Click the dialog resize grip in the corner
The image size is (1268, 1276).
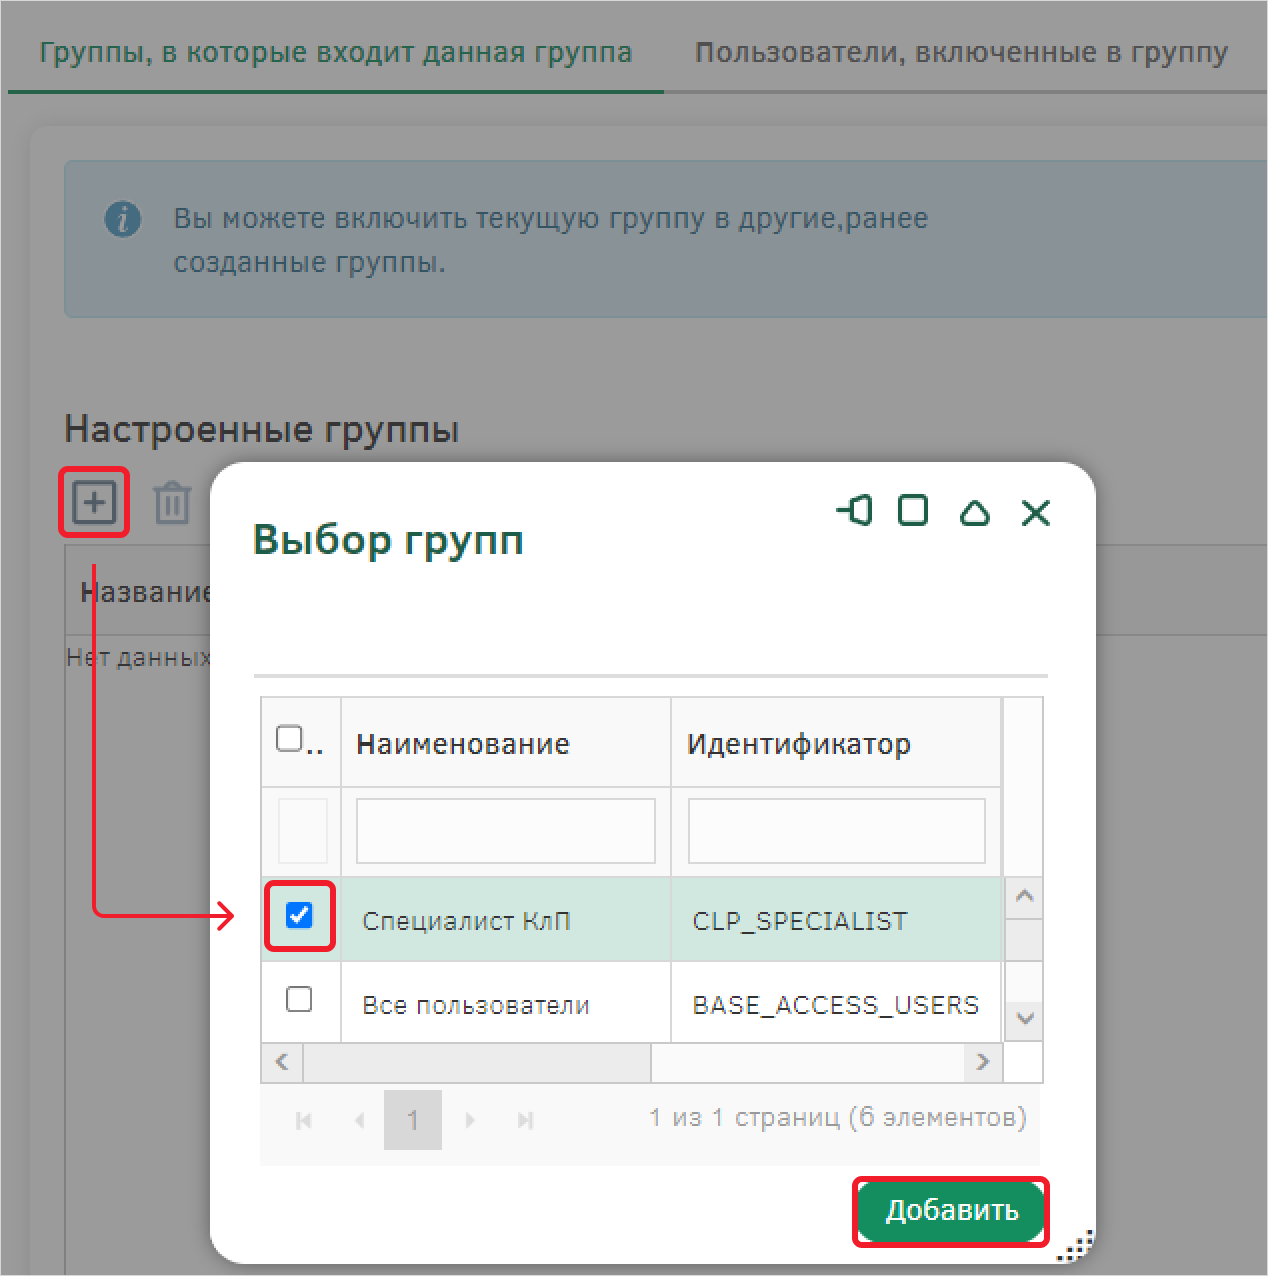[1075, 1245]
